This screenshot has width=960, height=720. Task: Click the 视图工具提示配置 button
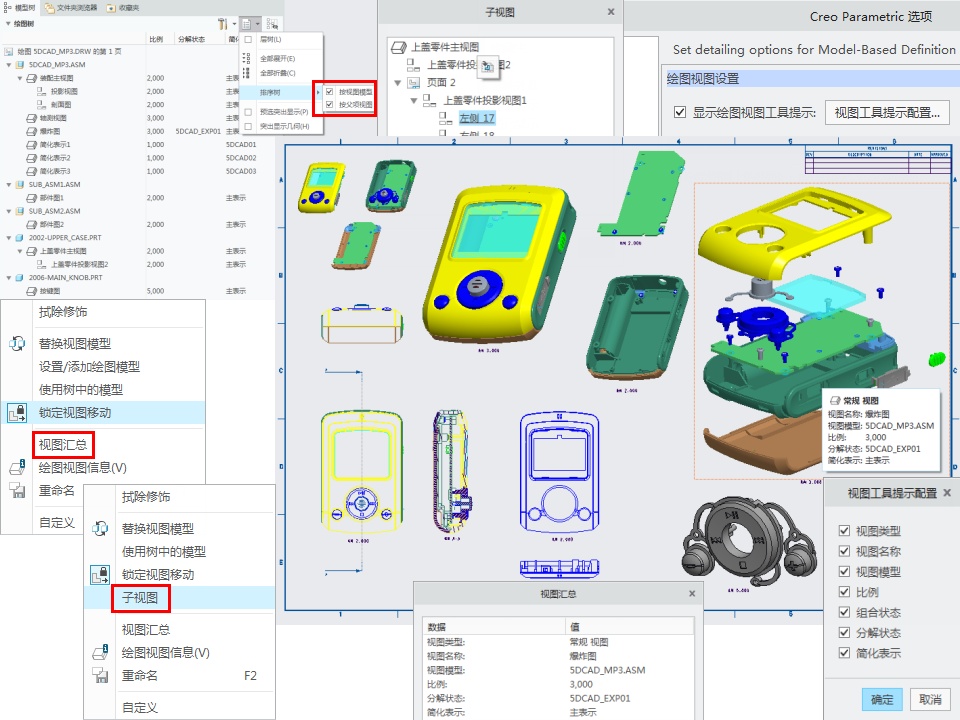(886, 113)
